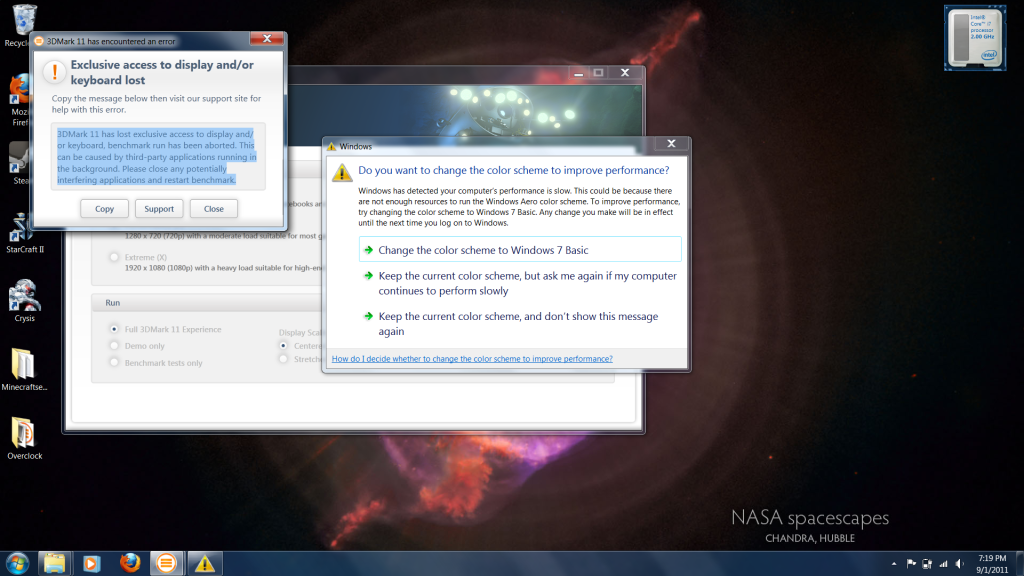Image resolution: width=1024 pixels, height=576 pixels.
Task: Select the Demo only radio button
Action: point(114,345)
